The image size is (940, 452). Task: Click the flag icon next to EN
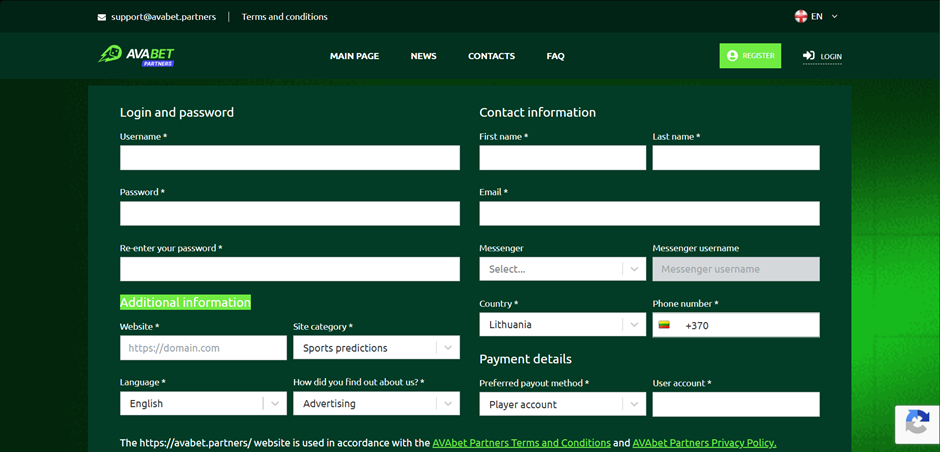(x=800, y=17)
